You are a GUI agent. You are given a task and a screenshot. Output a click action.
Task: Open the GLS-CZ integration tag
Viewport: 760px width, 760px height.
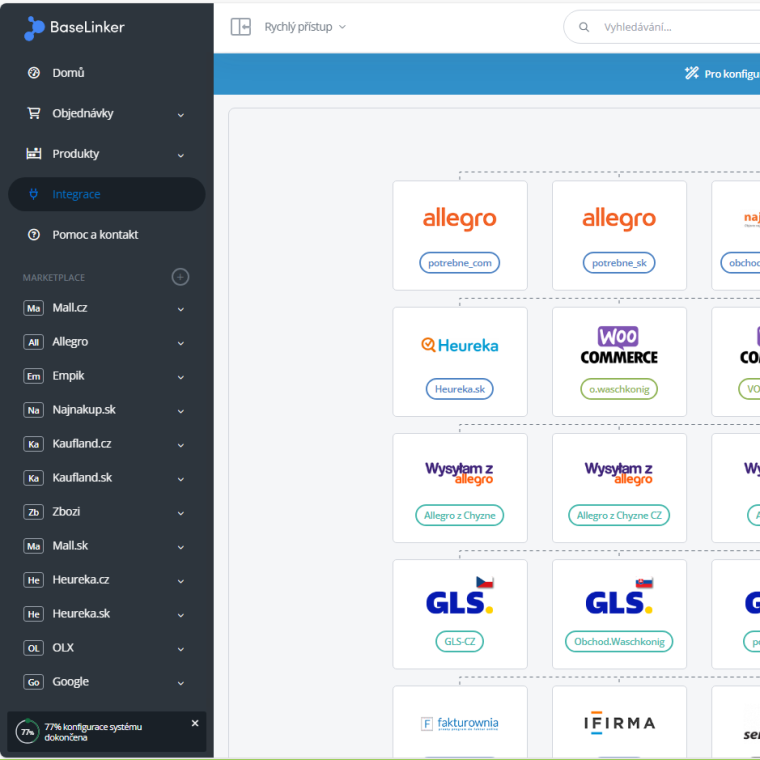pyautogui.click(x=459, y=642)
